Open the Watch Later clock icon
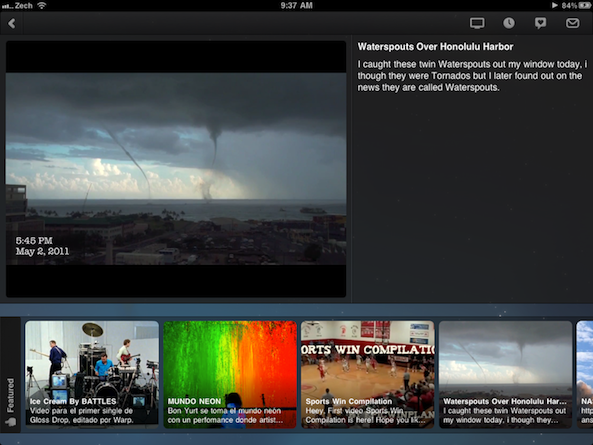593x445 pixels. pos(509,23)
